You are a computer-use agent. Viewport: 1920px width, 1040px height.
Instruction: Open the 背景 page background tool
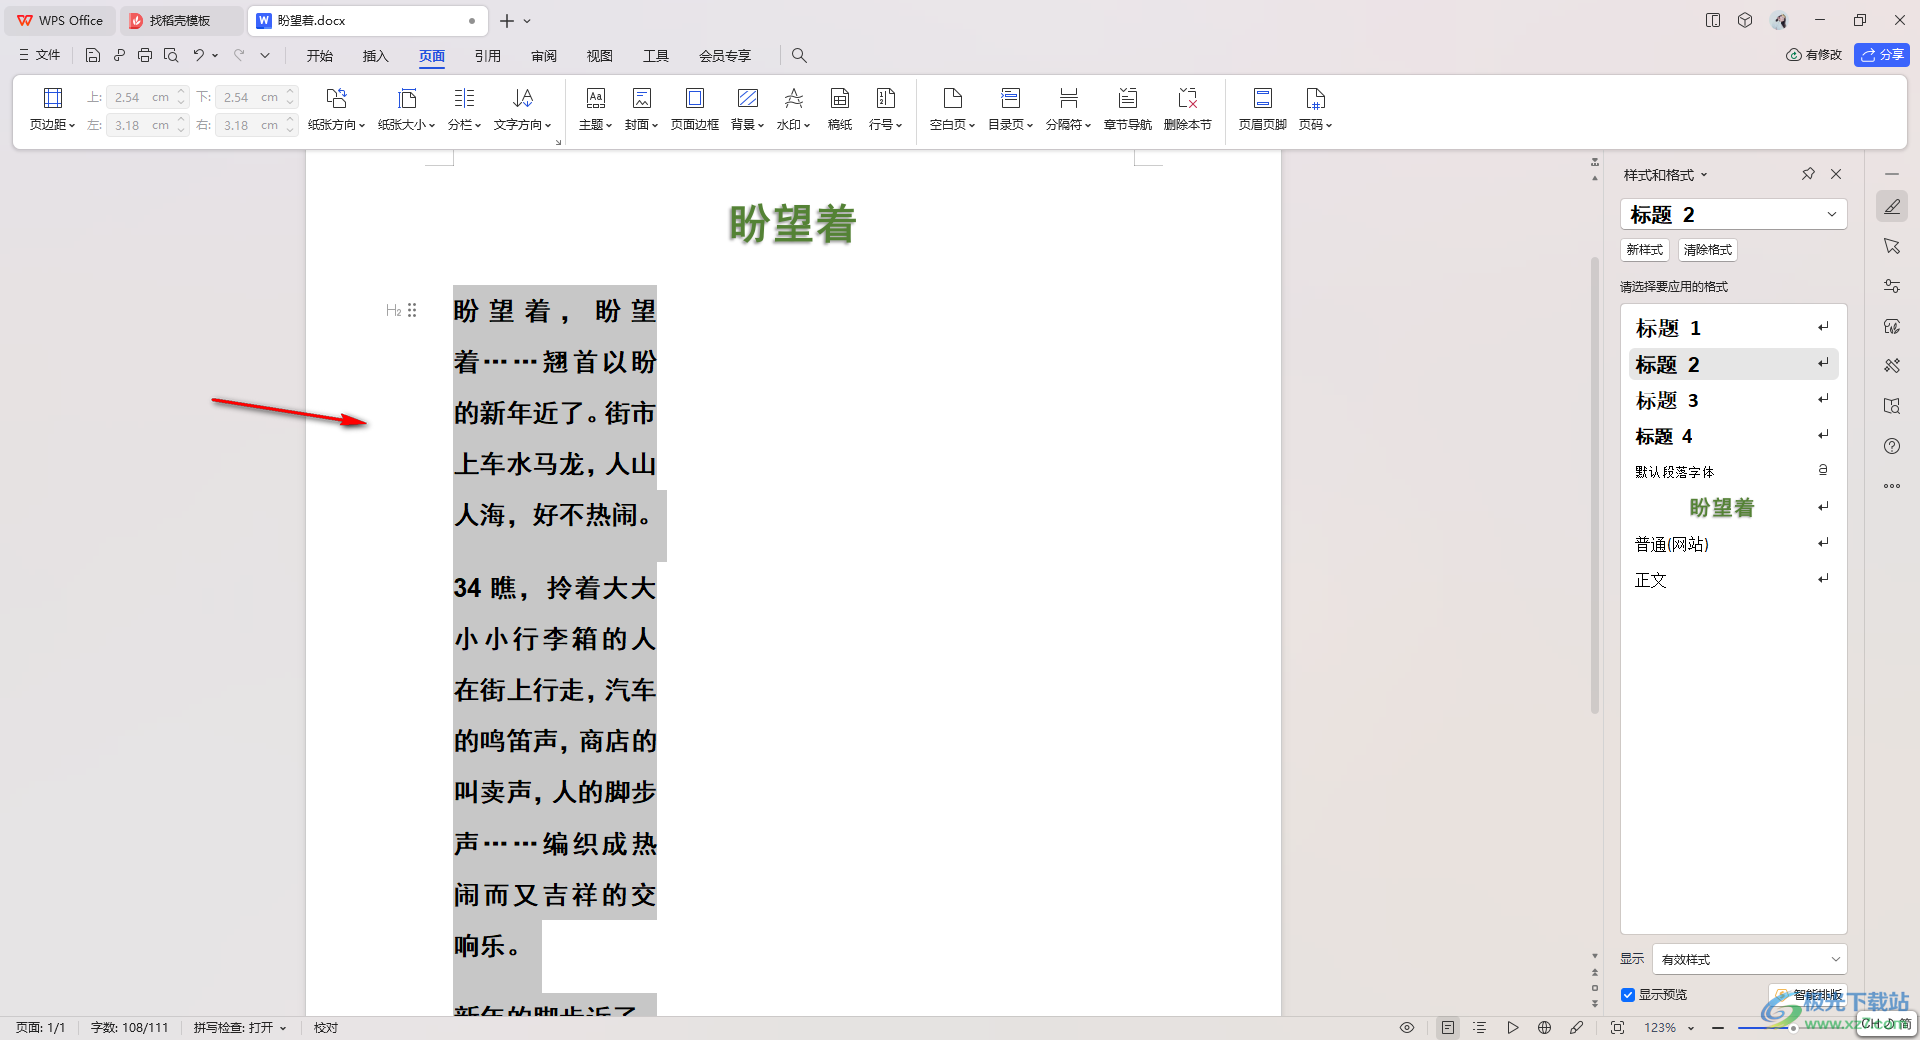tap(747, 109)
